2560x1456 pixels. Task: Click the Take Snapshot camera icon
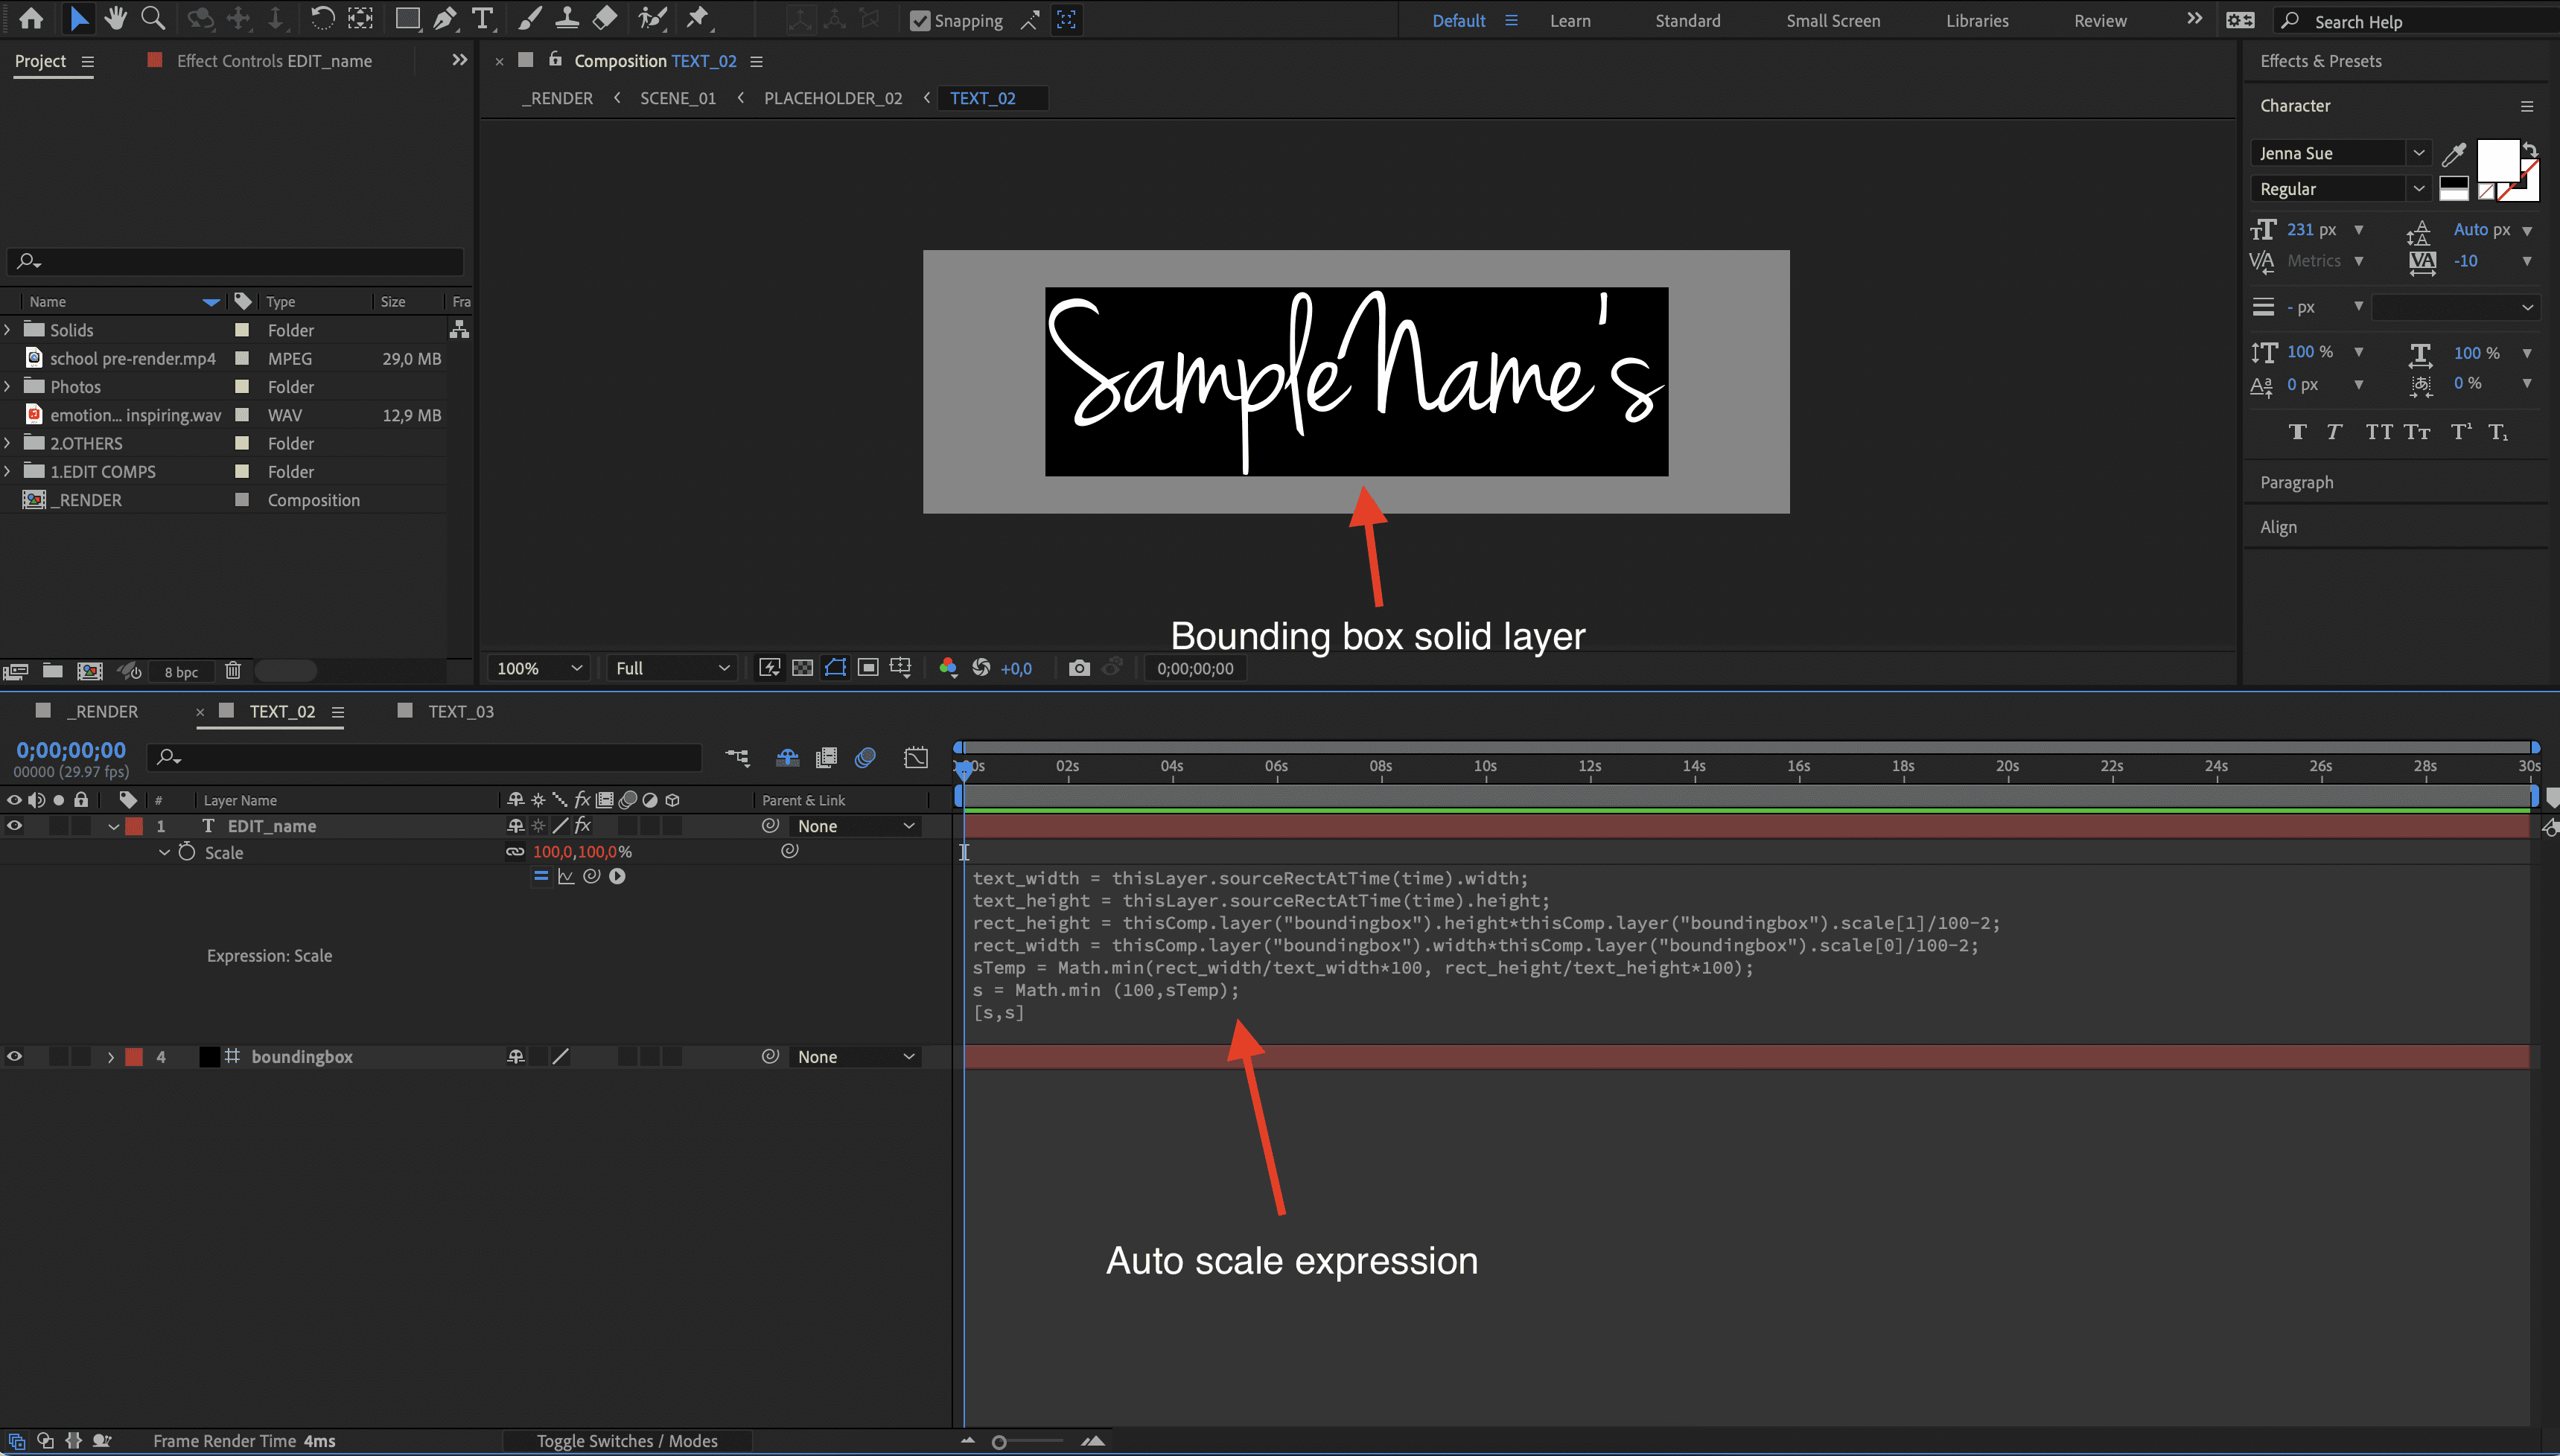[1078, 668]
